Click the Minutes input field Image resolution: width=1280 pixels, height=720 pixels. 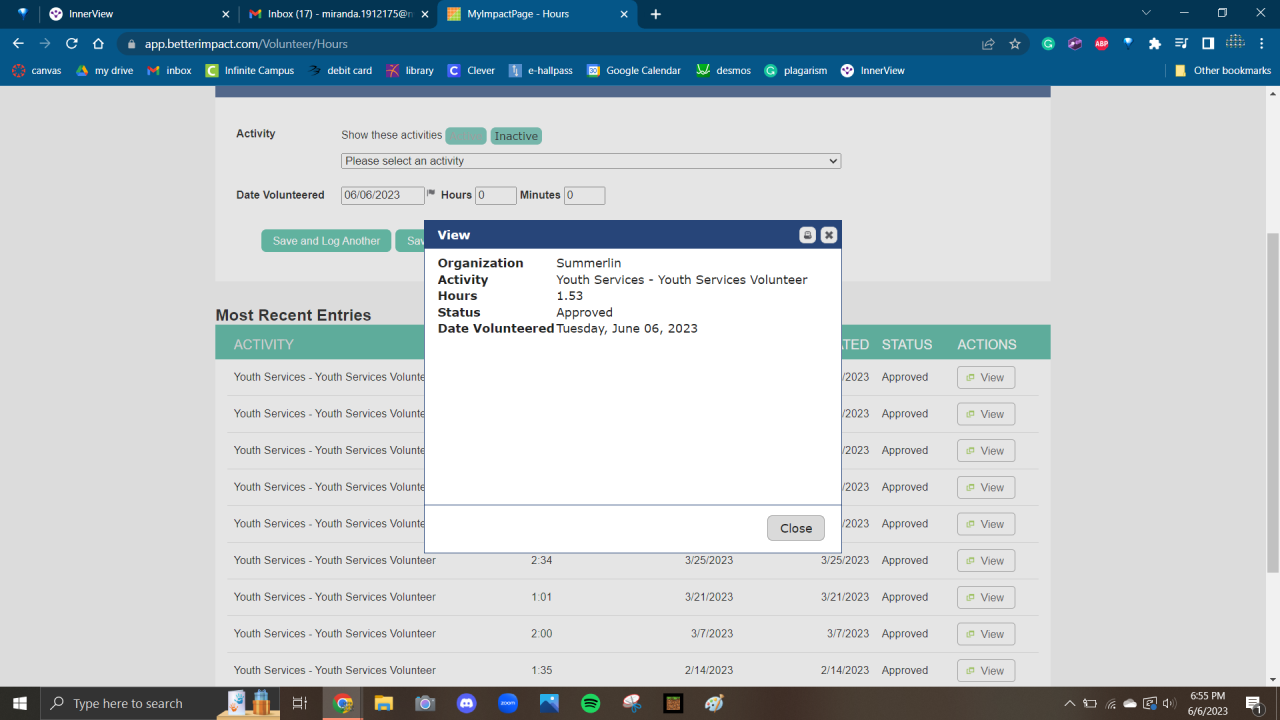point(584,196)
